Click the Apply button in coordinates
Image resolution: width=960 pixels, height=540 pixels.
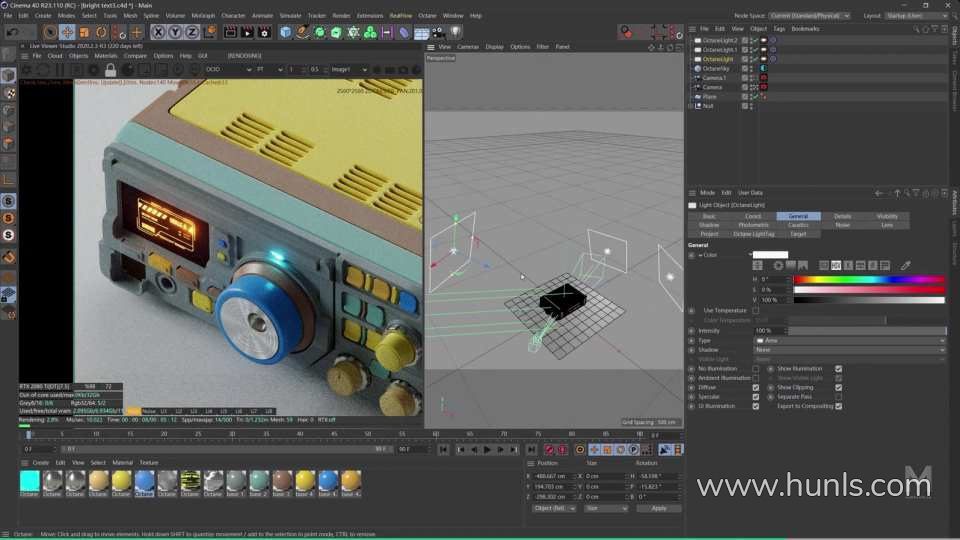pos(658,508)
